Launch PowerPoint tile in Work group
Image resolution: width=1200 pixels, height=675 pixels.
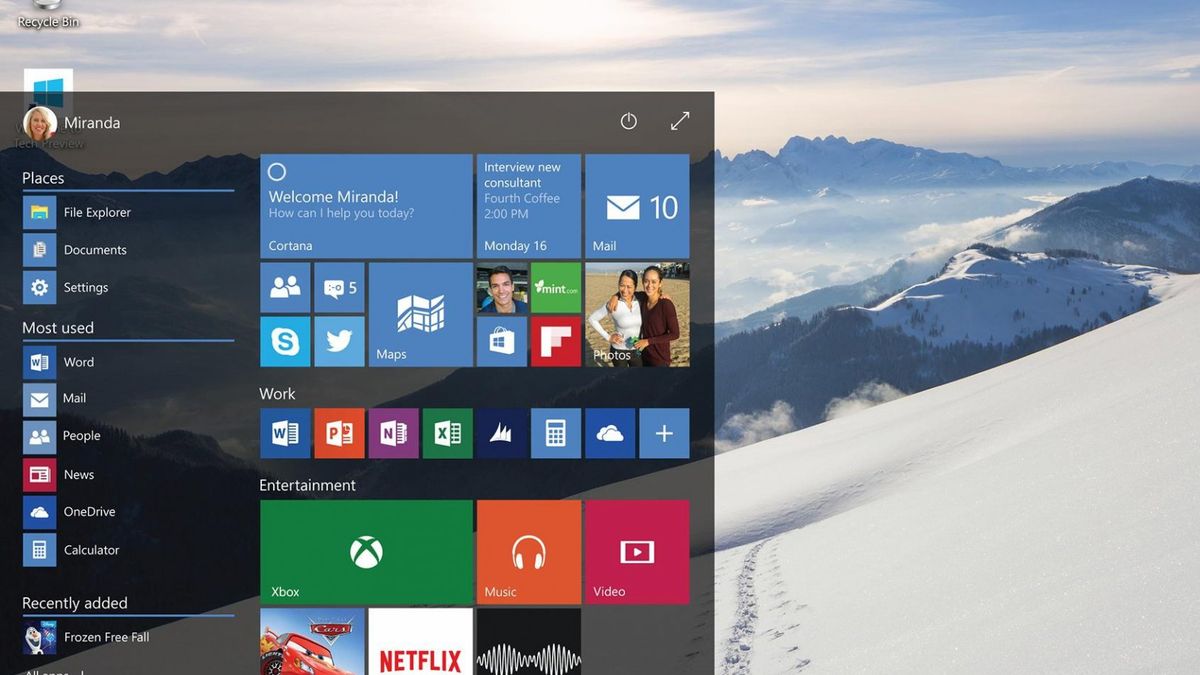(339, 433)
